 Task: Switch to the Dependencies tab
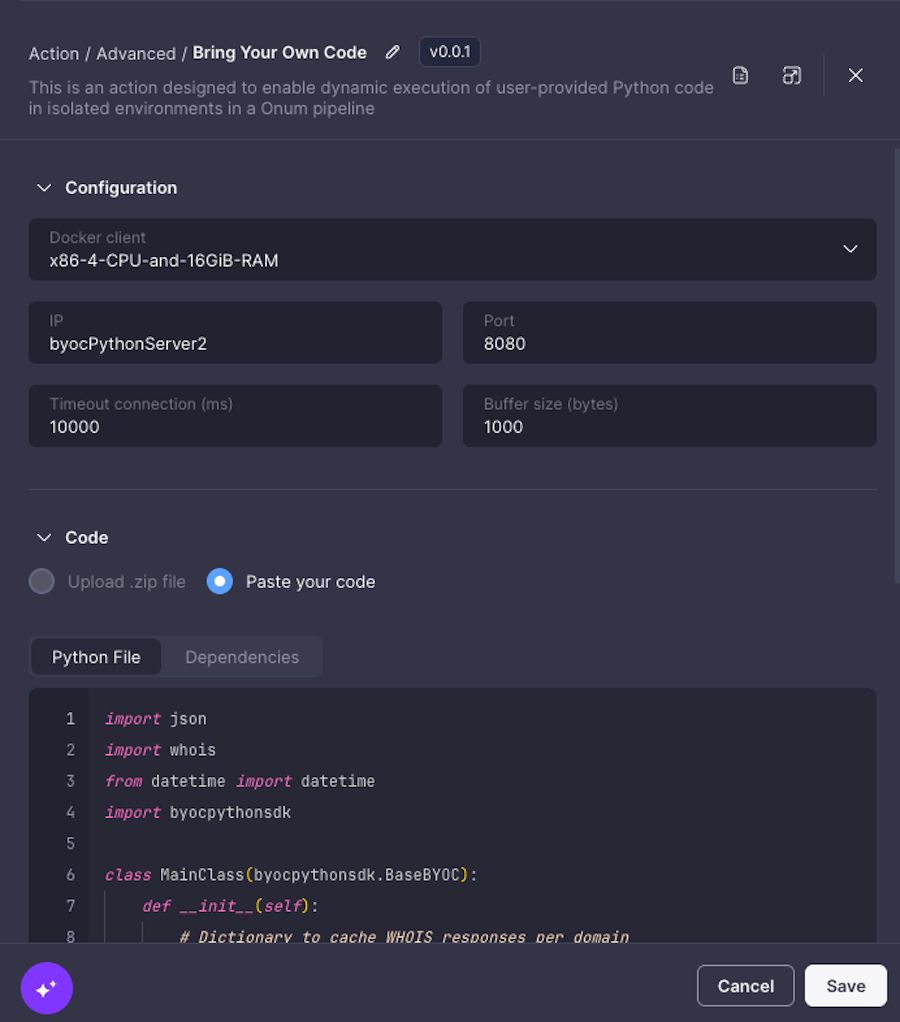pos(242,657)
